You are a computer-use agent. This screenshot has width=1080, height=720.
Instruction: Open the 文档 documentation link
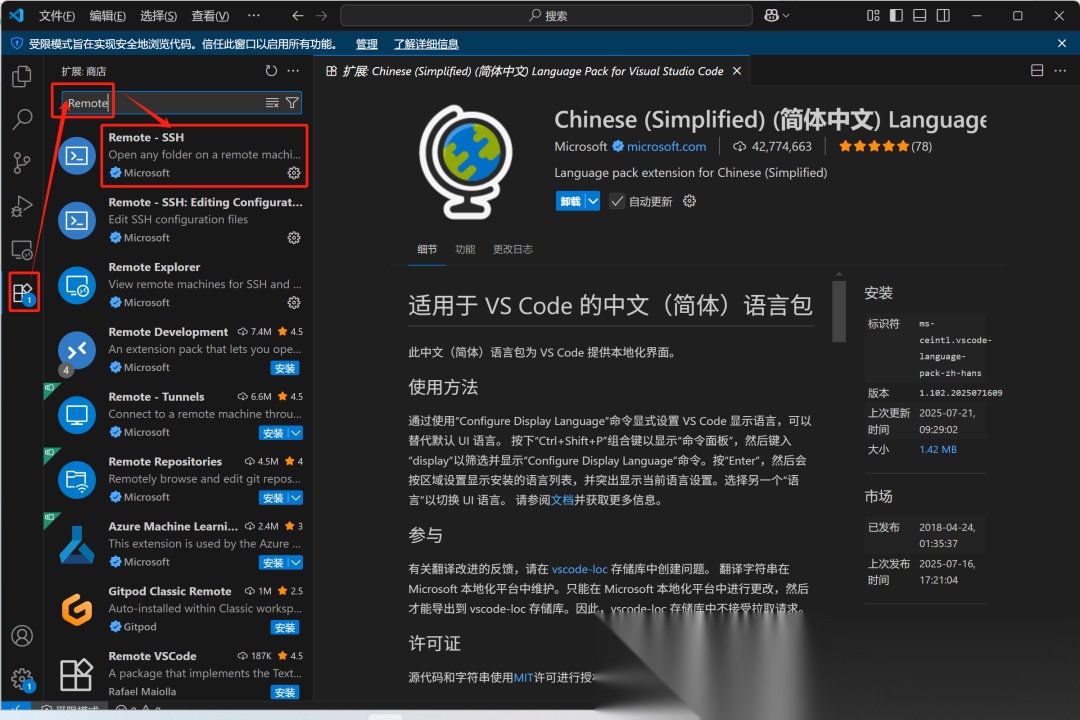562,500
